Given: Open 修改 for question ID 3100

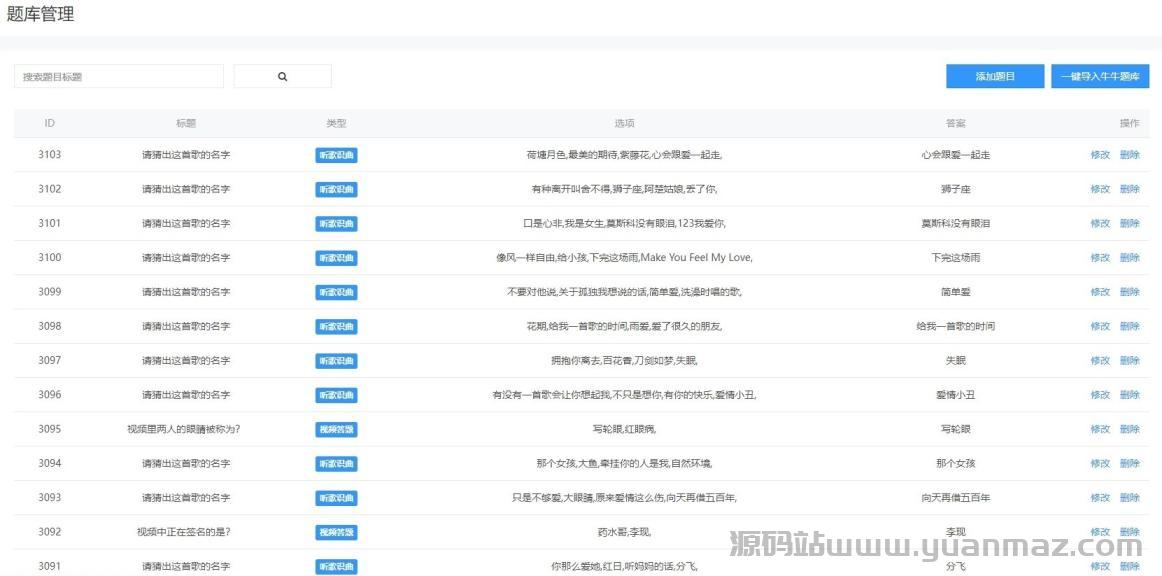Looking at the screenshot, I should [1100, 258].
